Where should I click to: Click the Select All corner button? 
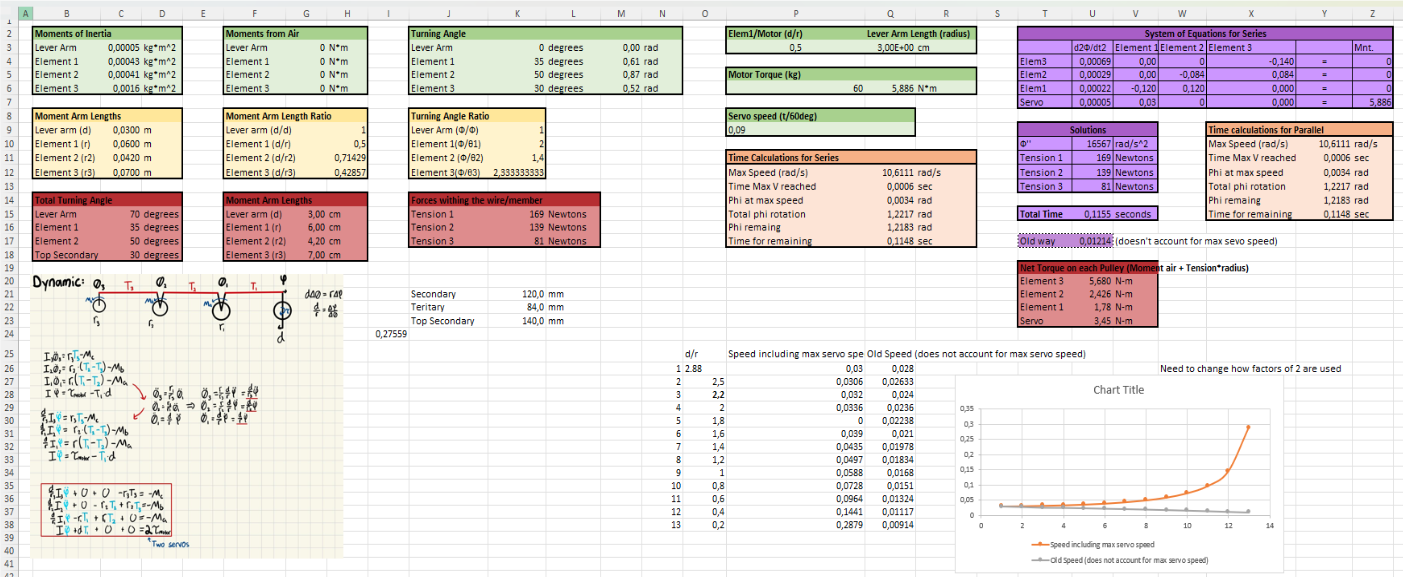[x=11, y=14]
